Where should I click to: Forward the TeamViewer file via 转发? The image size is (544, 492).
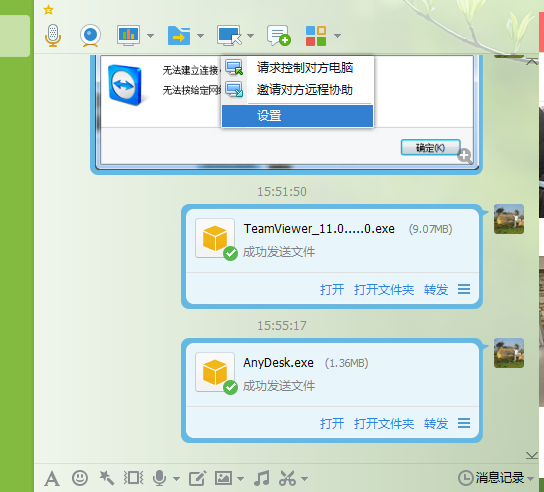click(436, 289)
